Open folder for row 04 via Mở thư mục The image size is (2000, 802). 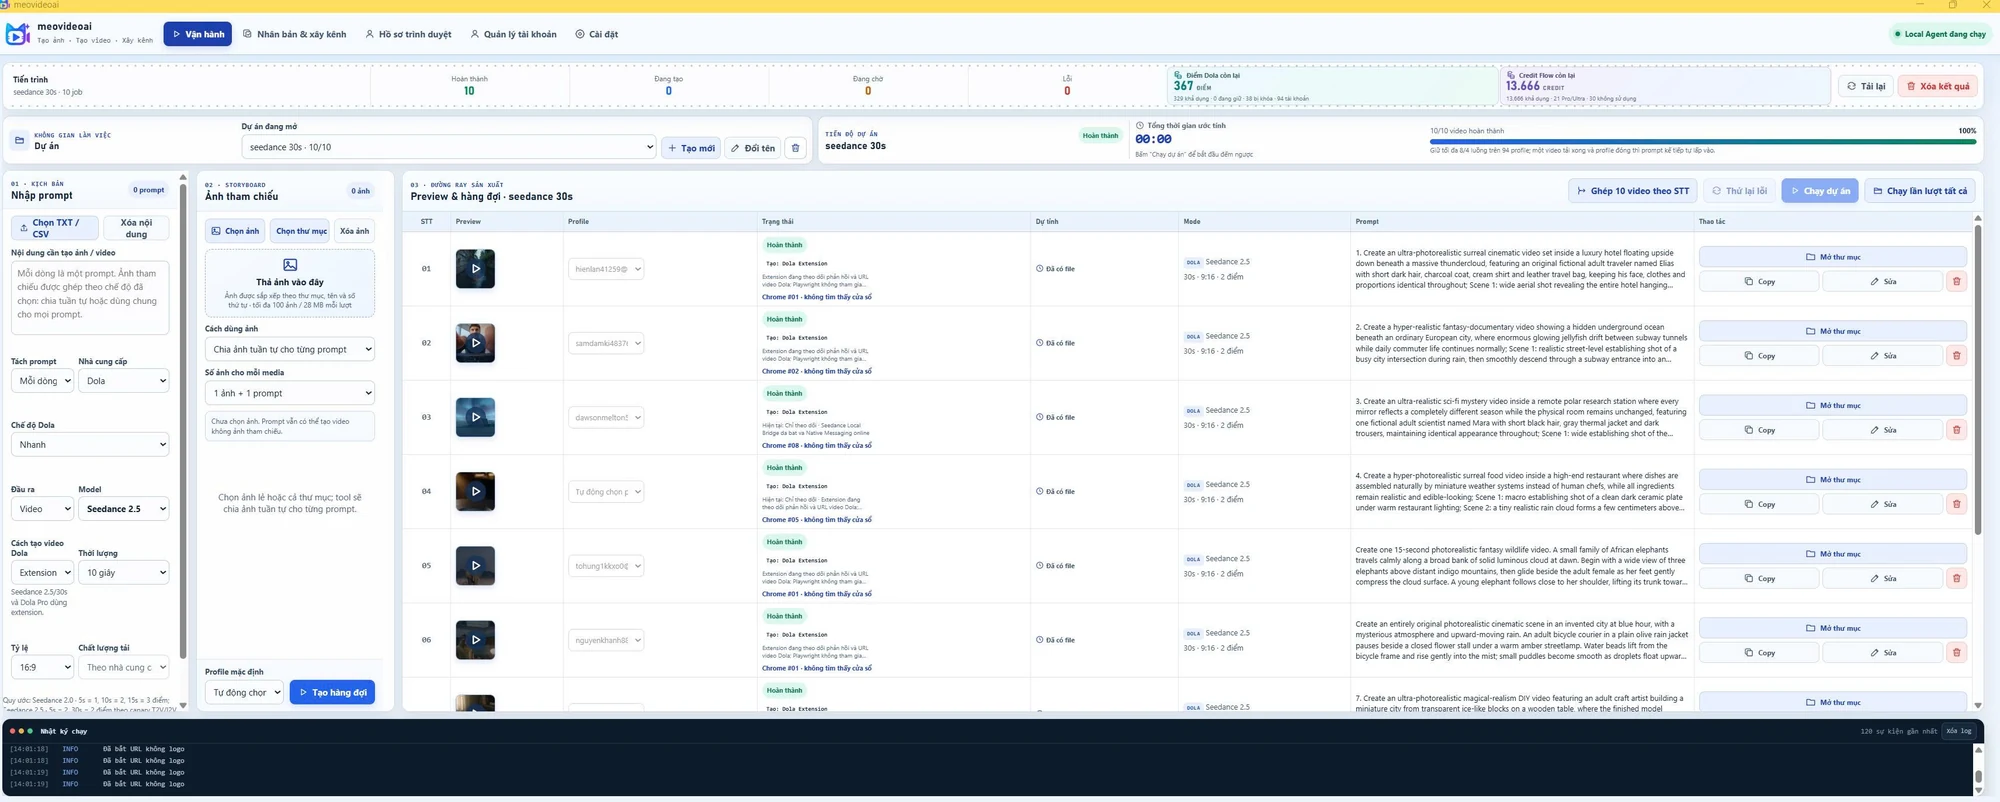coord(1832,480)
